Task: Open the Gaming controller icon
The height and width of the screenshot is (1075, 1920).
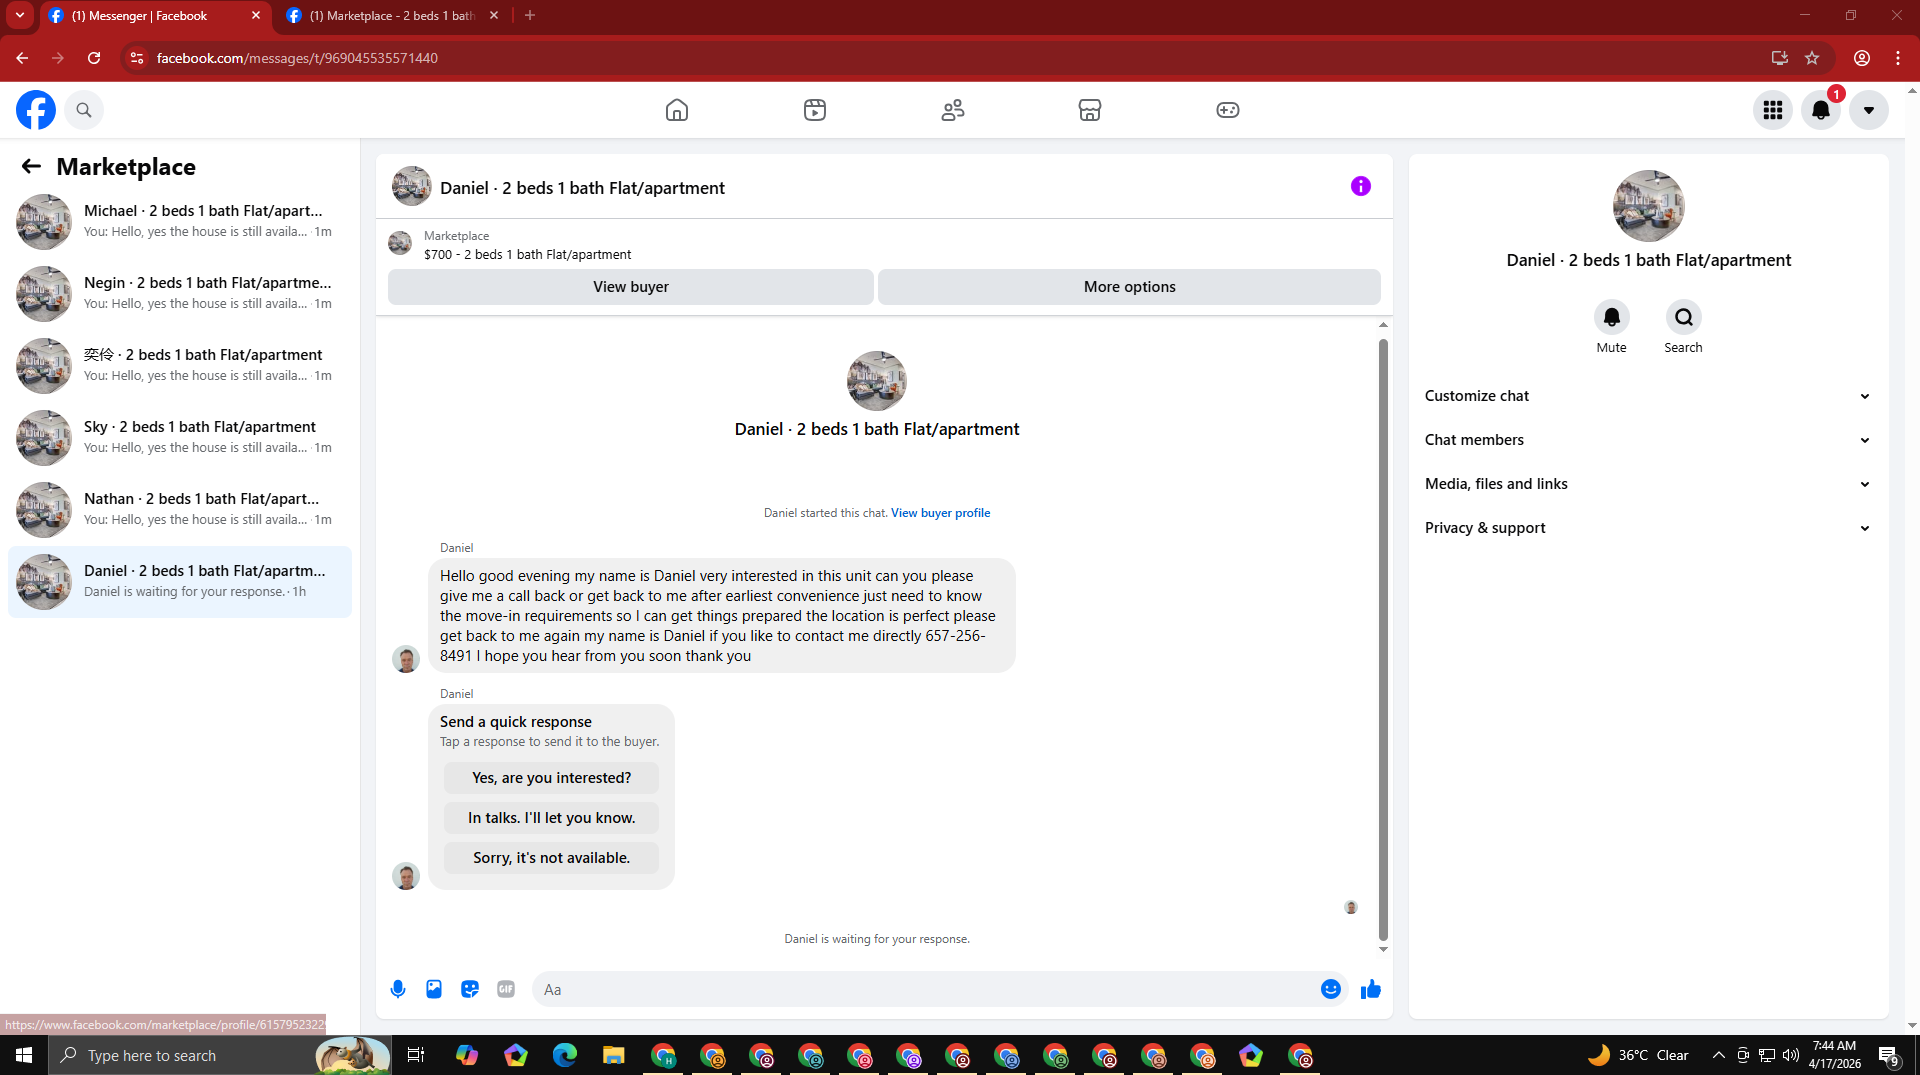Action: click(x=1228, y=110)
